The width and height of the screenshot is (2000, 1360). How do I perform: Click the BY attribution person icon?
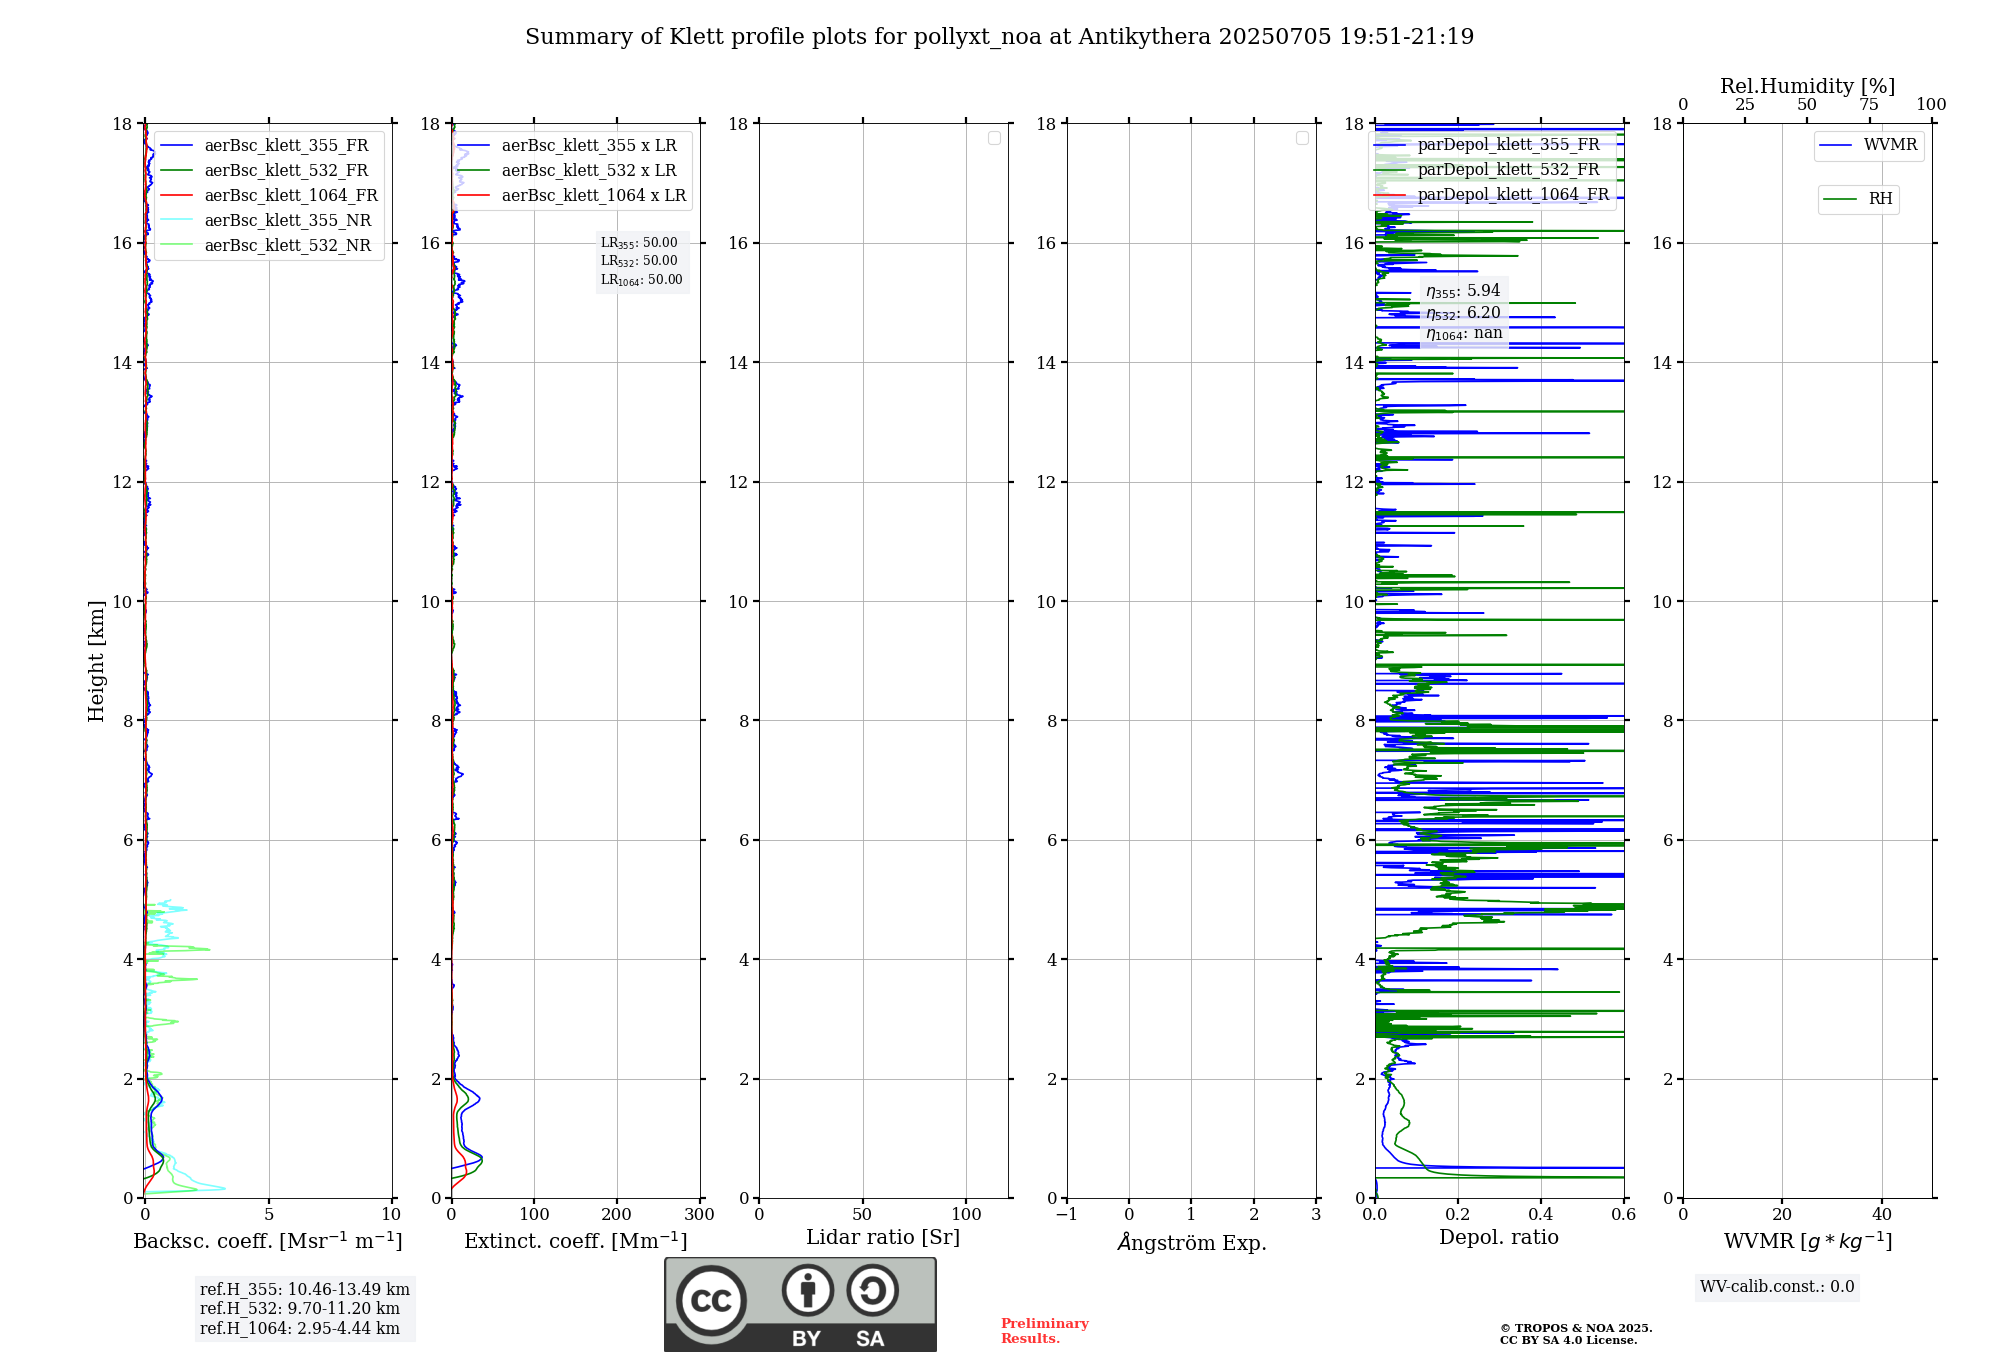pos(807,1291)
